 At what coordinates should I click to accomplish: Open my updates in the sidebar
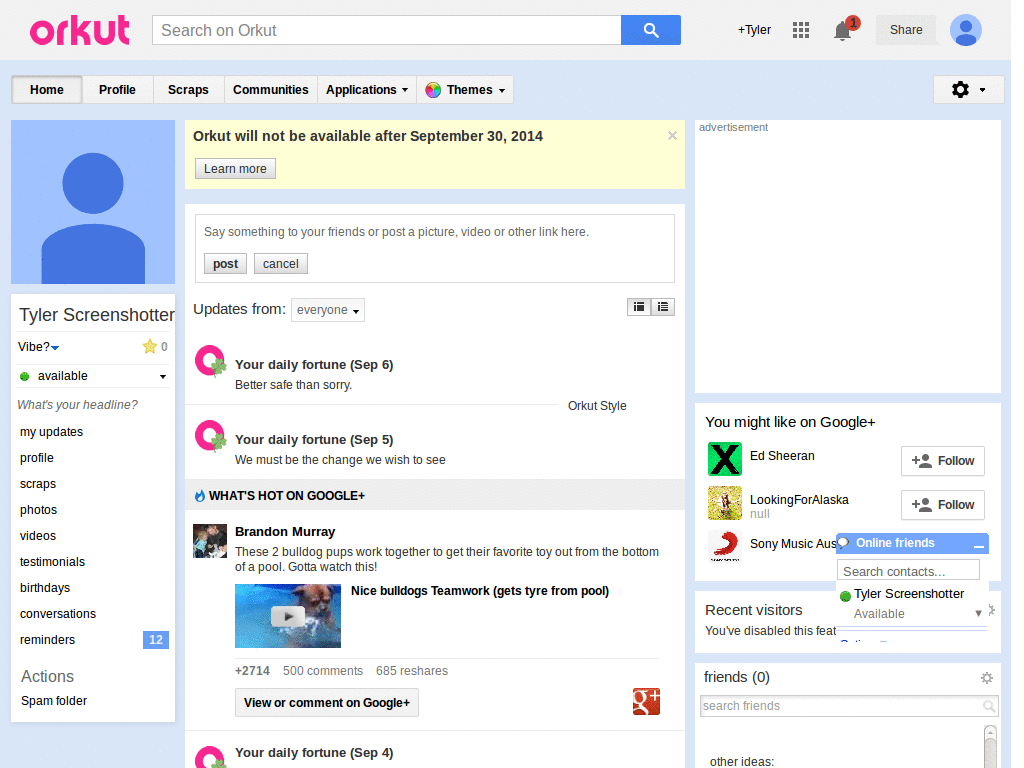(x=52, y=432)
